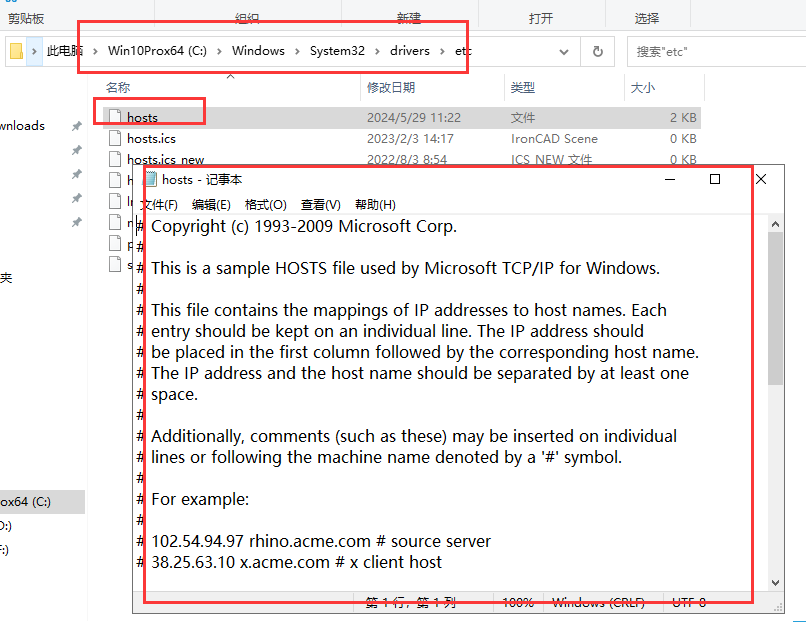
Task: Open the 查看(V) menu in Notepad
Action: click(x=321, y=205)
